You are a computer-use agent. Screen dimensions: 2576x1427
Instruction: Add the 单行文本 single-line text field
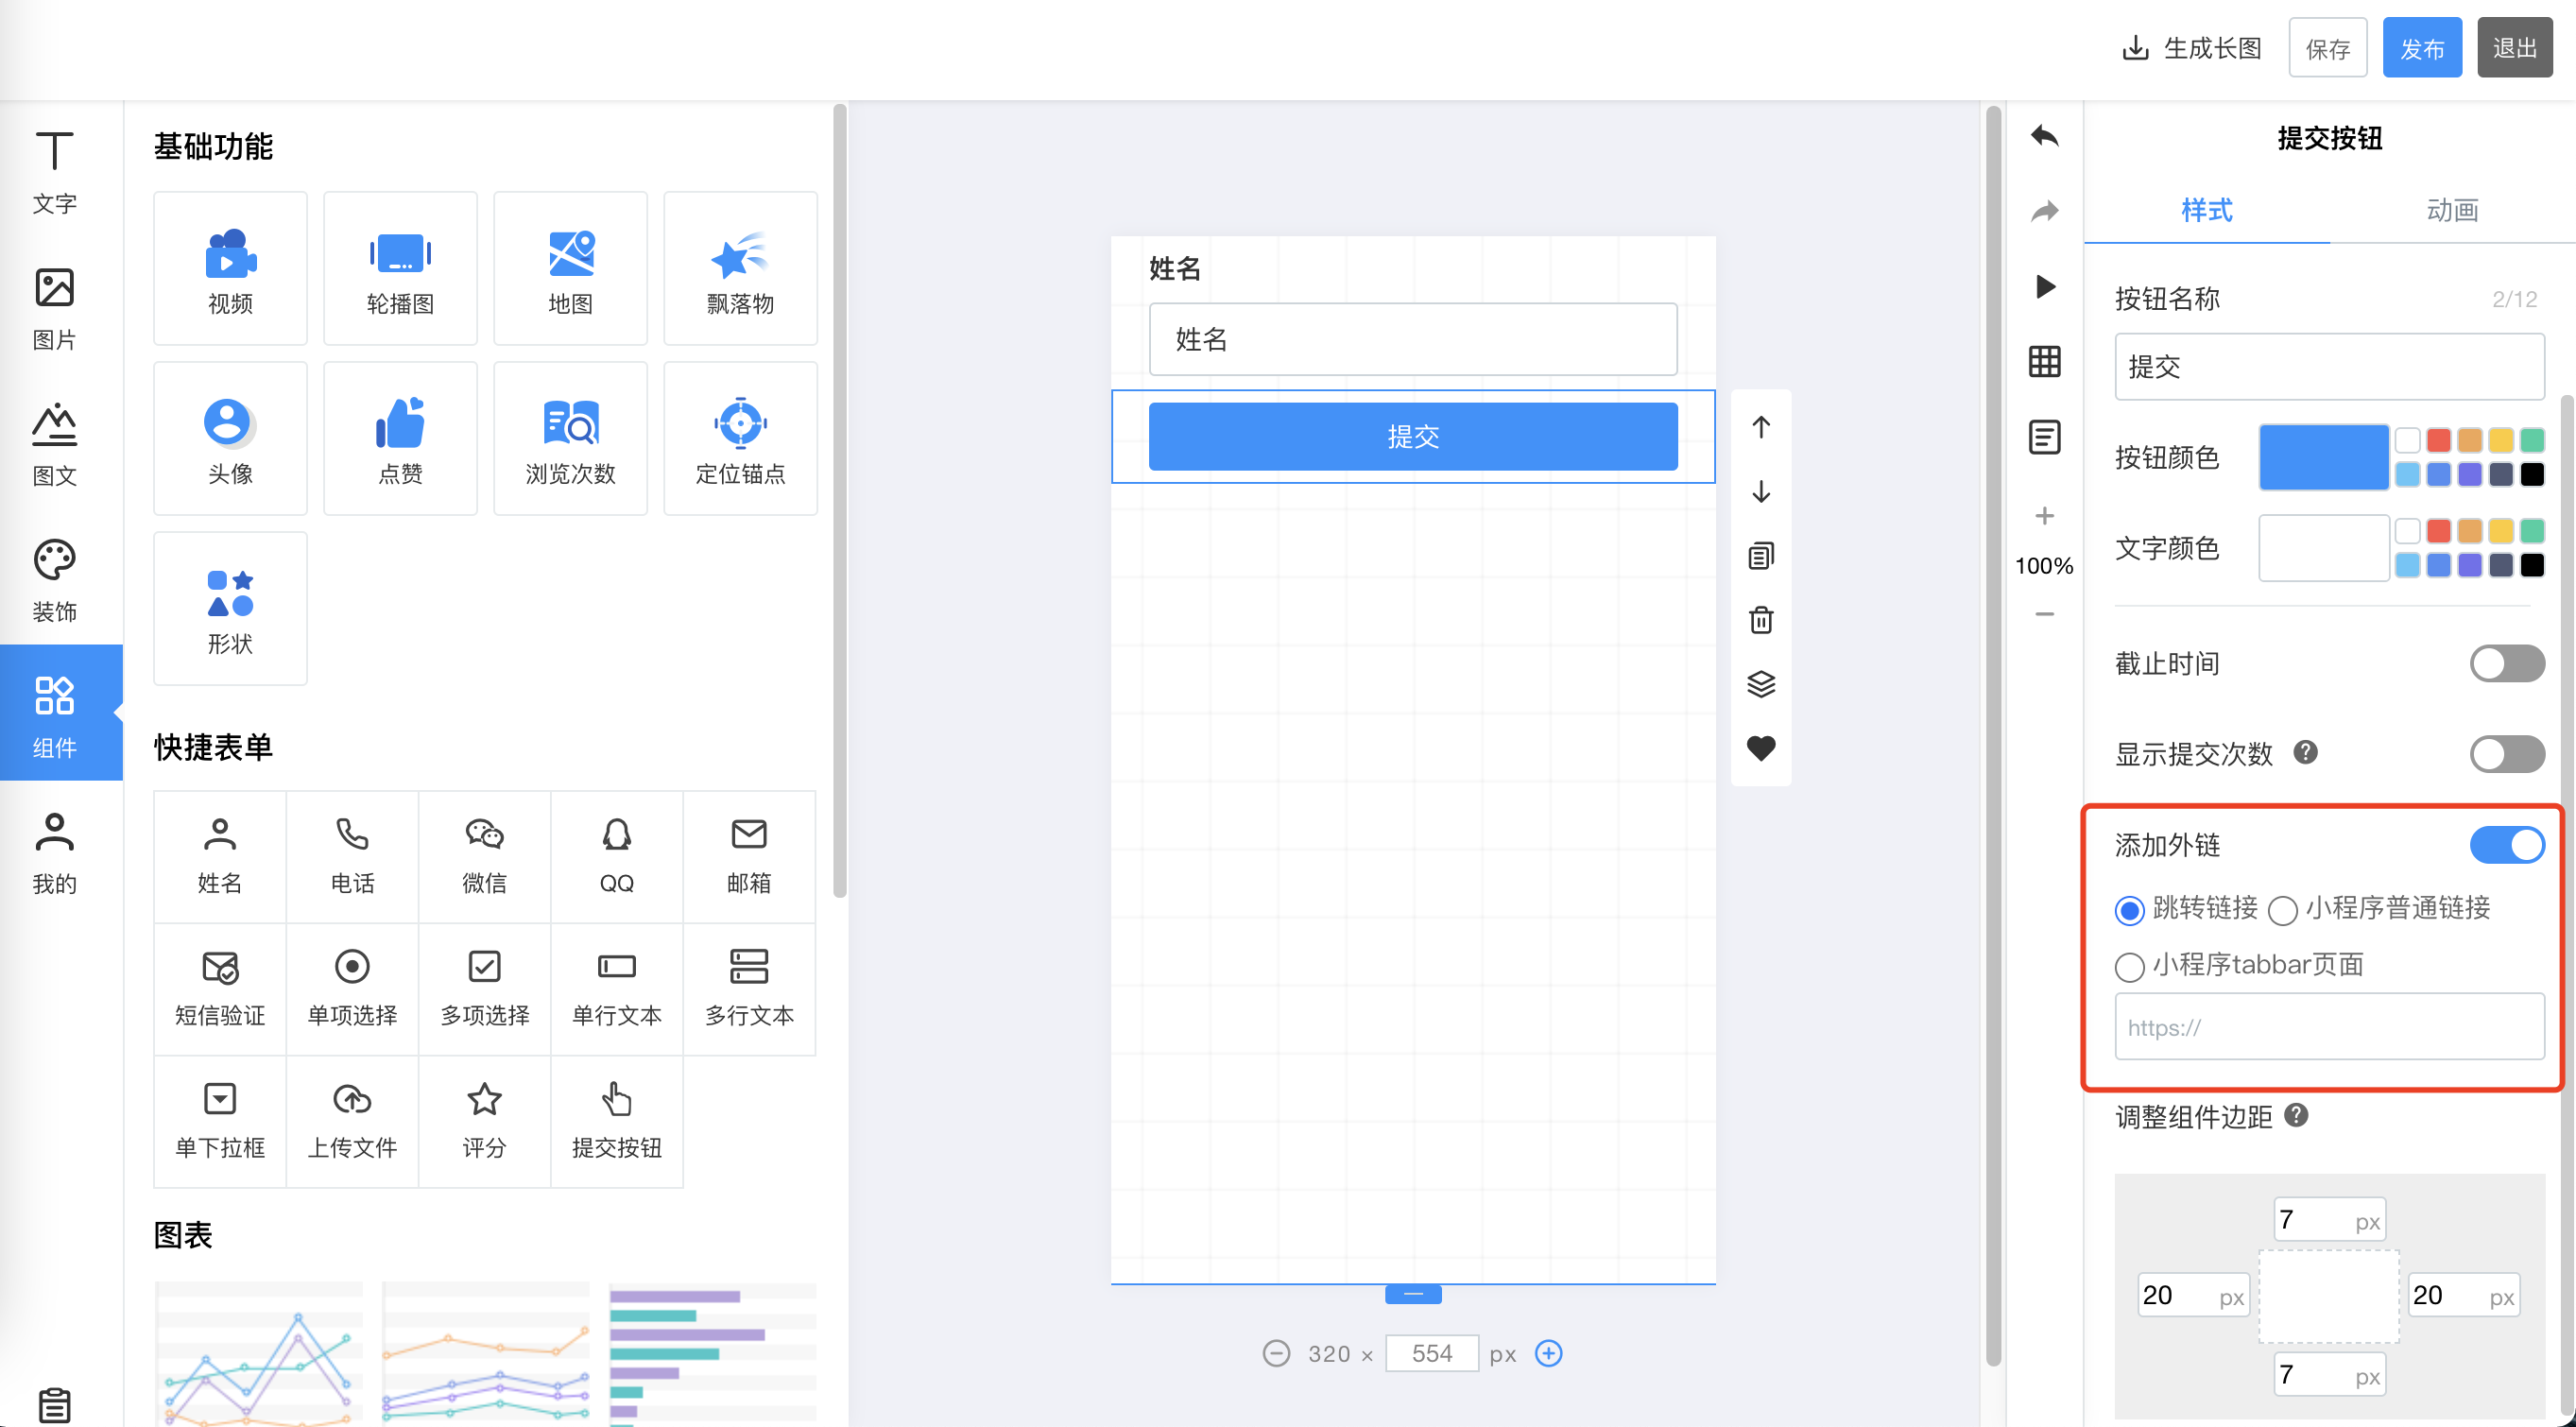click(616, 989)
